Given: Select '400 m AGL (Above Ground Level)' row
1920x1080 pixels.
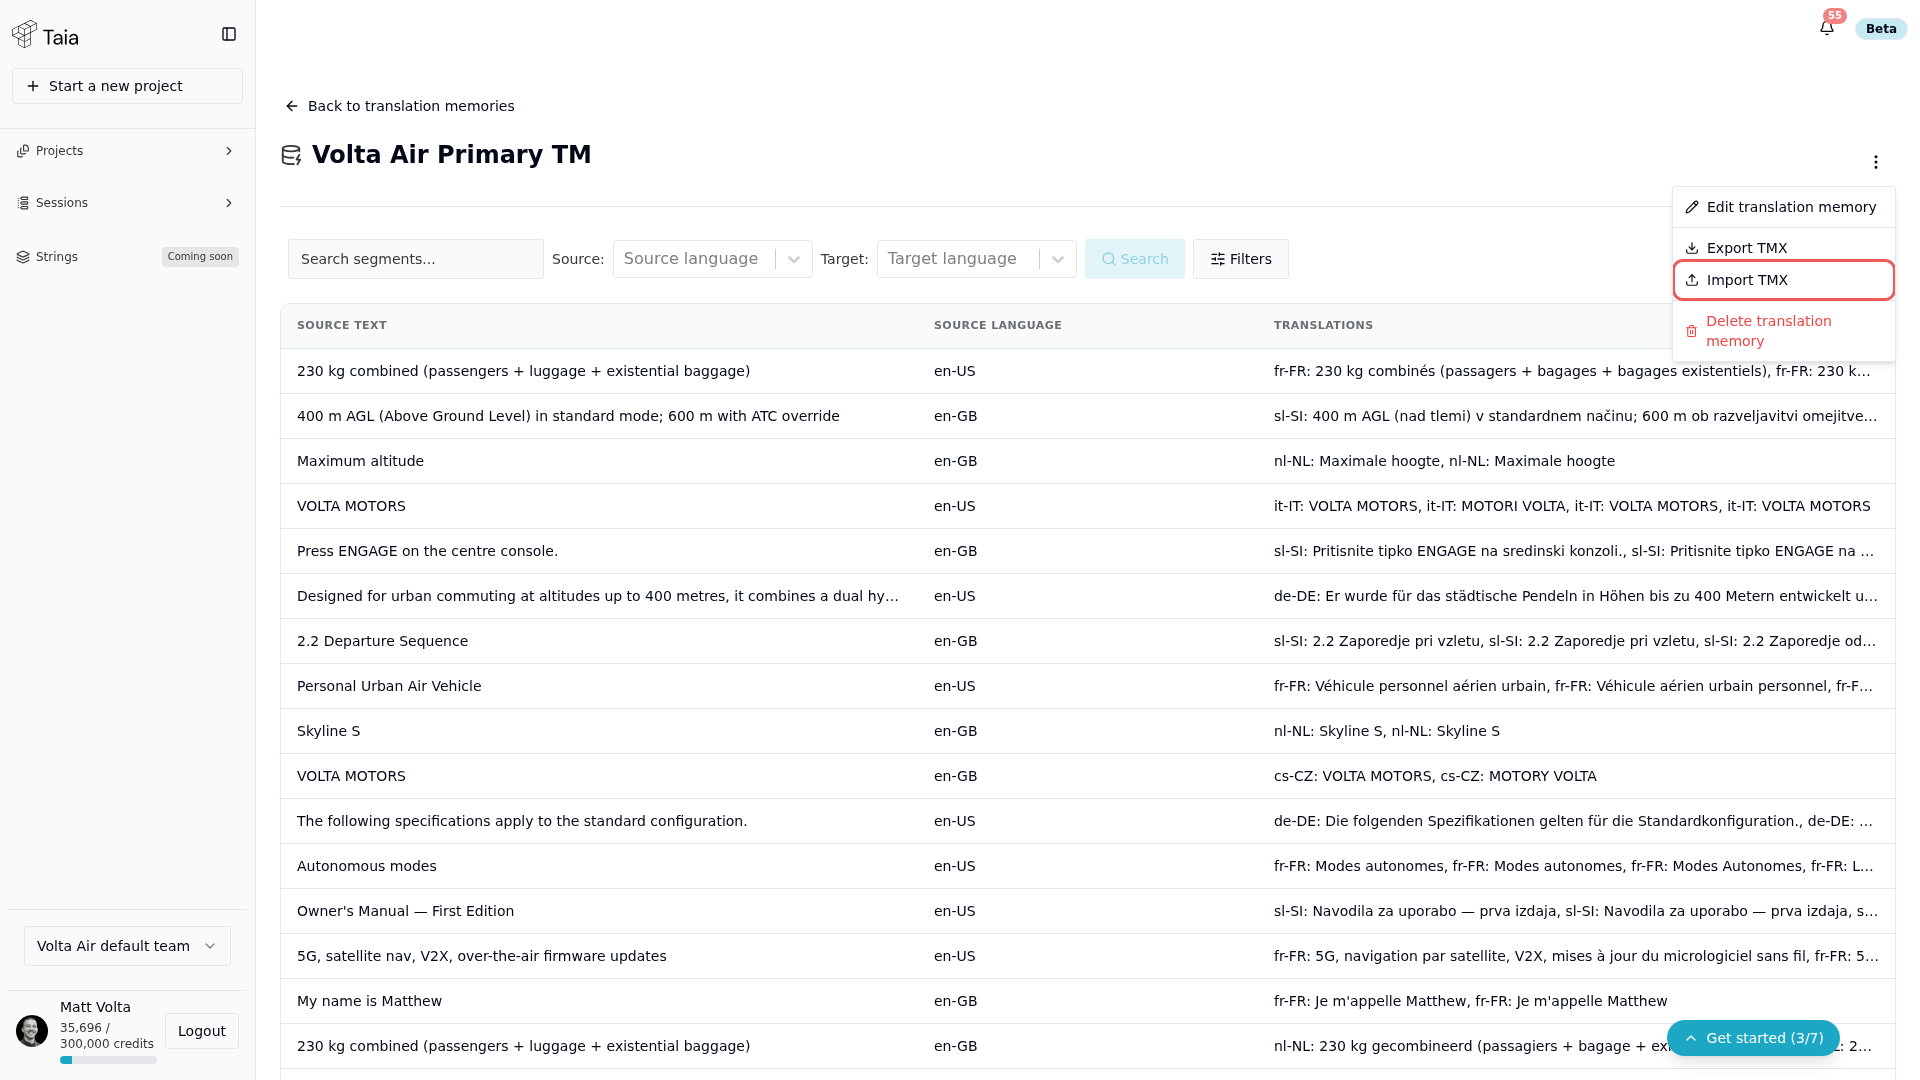Looking at the screenshot, I should tap(1087, 416).
